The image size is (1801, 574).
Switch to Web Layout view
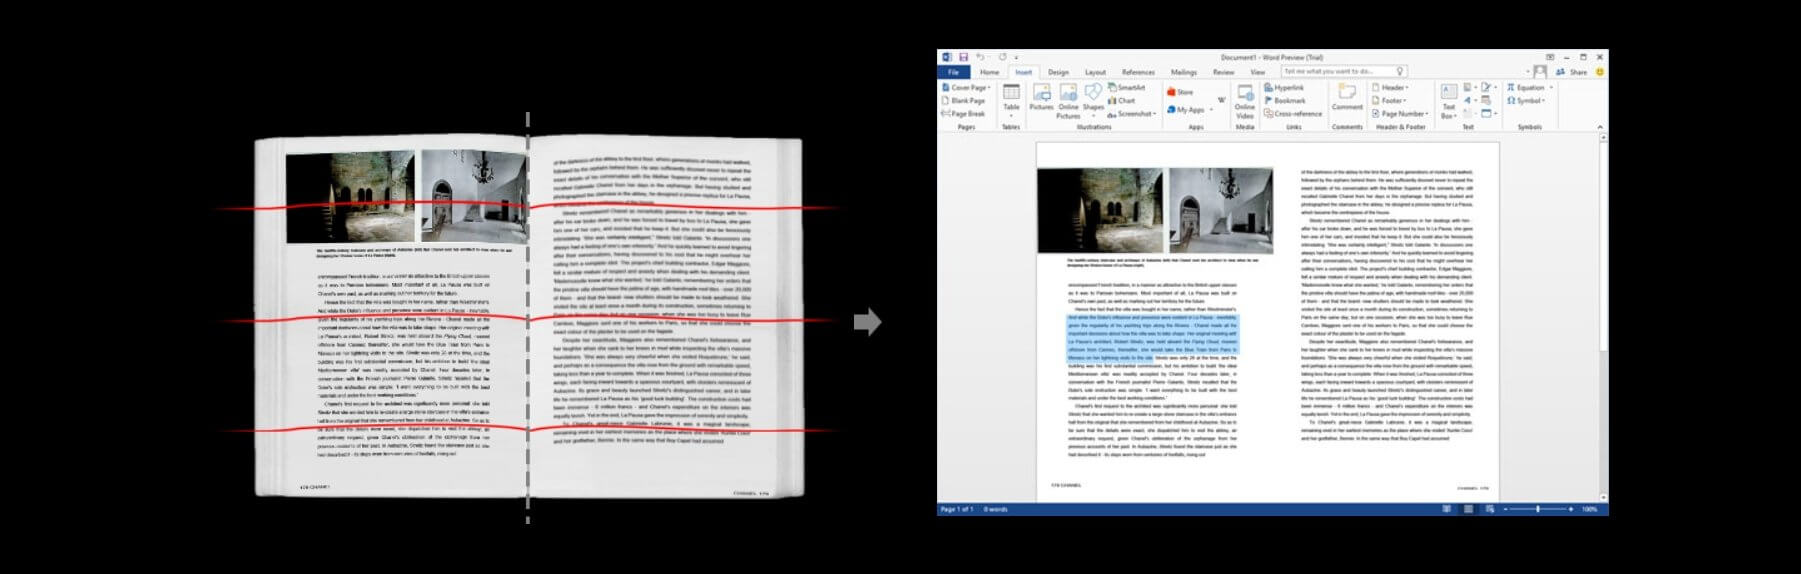[x=1490, y=509]
